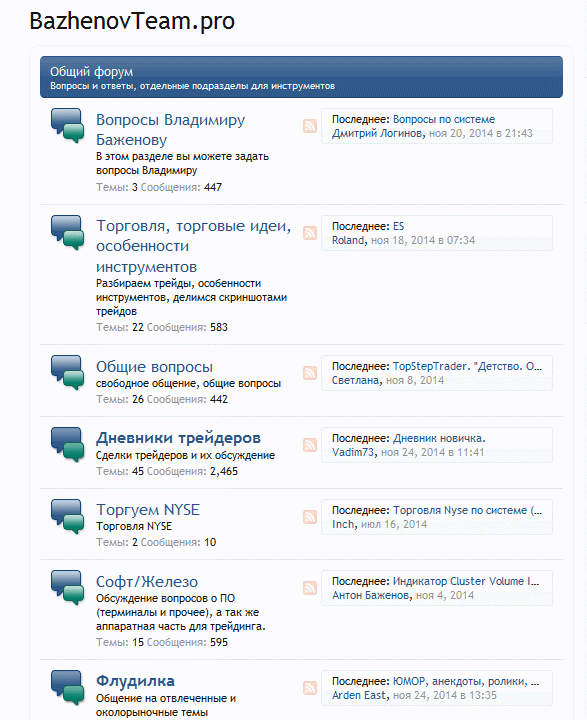Open latest thread ES
This screenshot has width=587, height=720.
click(398, 226)
